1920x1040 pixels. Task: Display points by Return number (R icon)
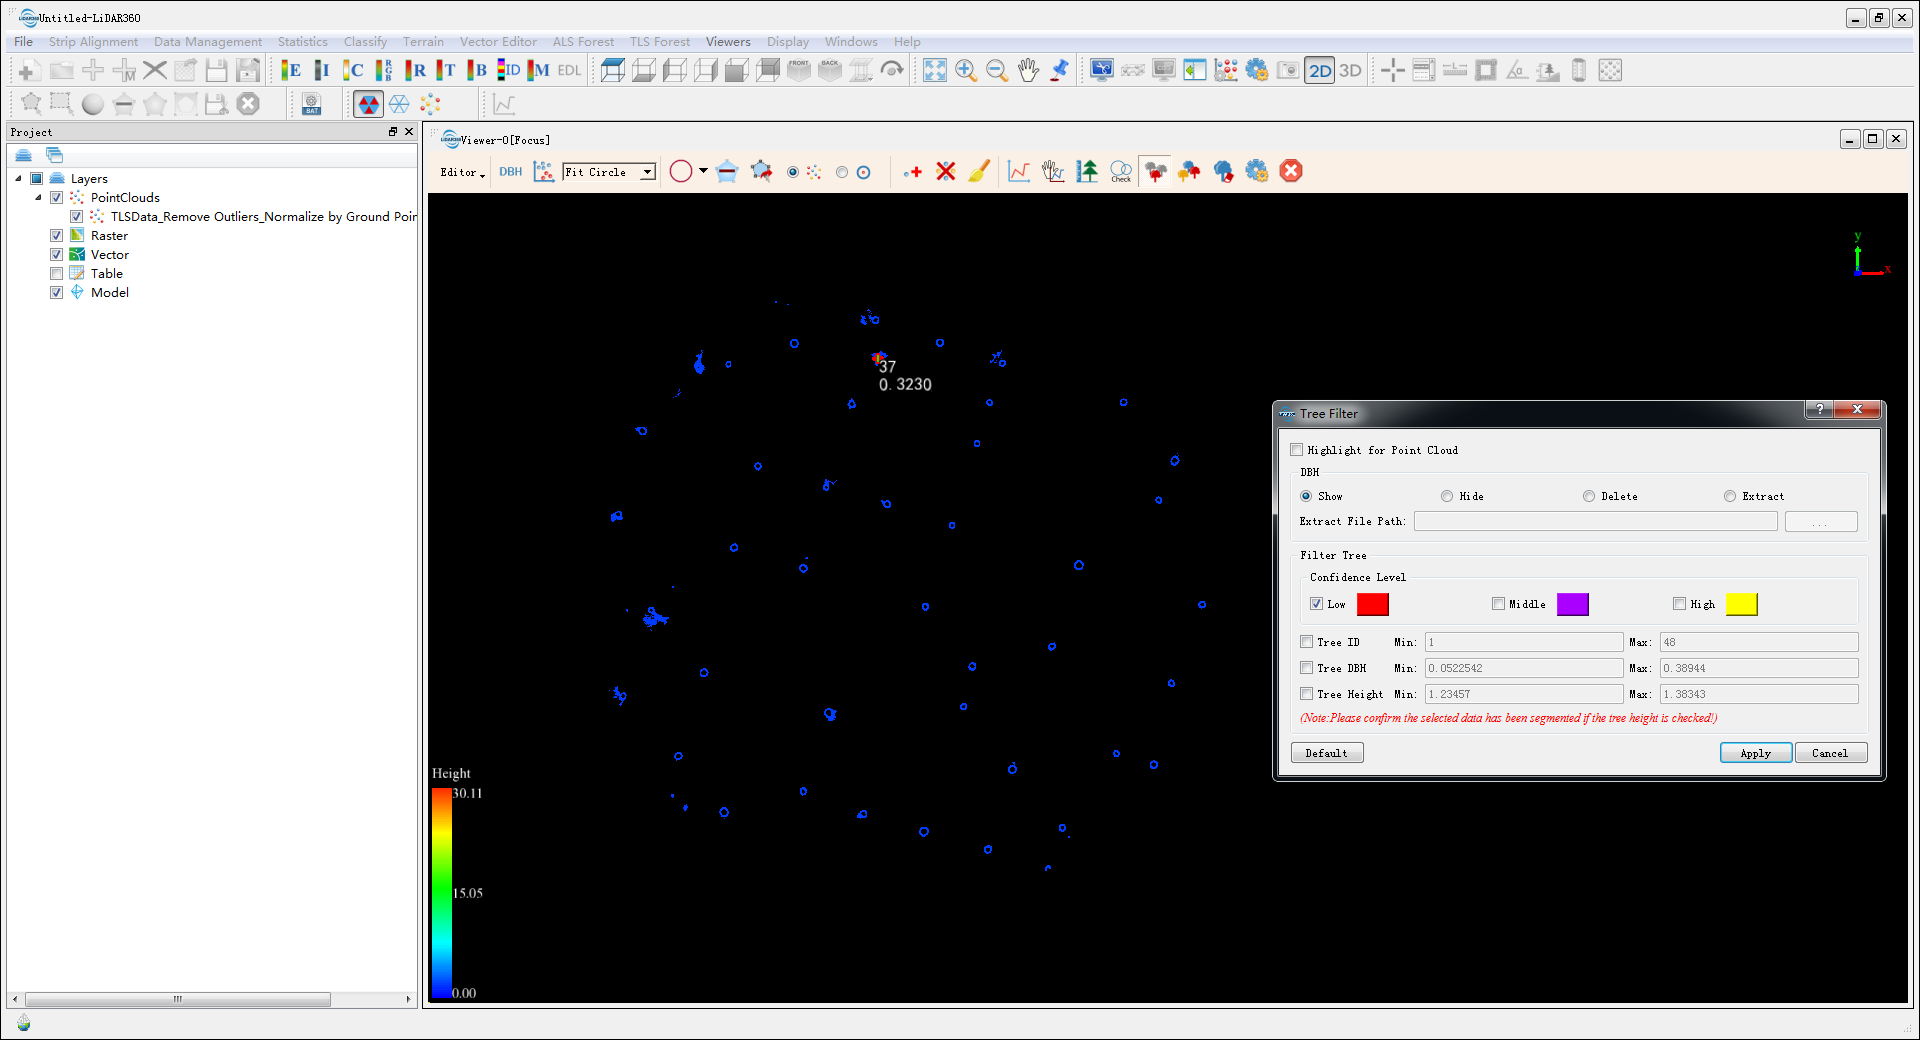415,70
